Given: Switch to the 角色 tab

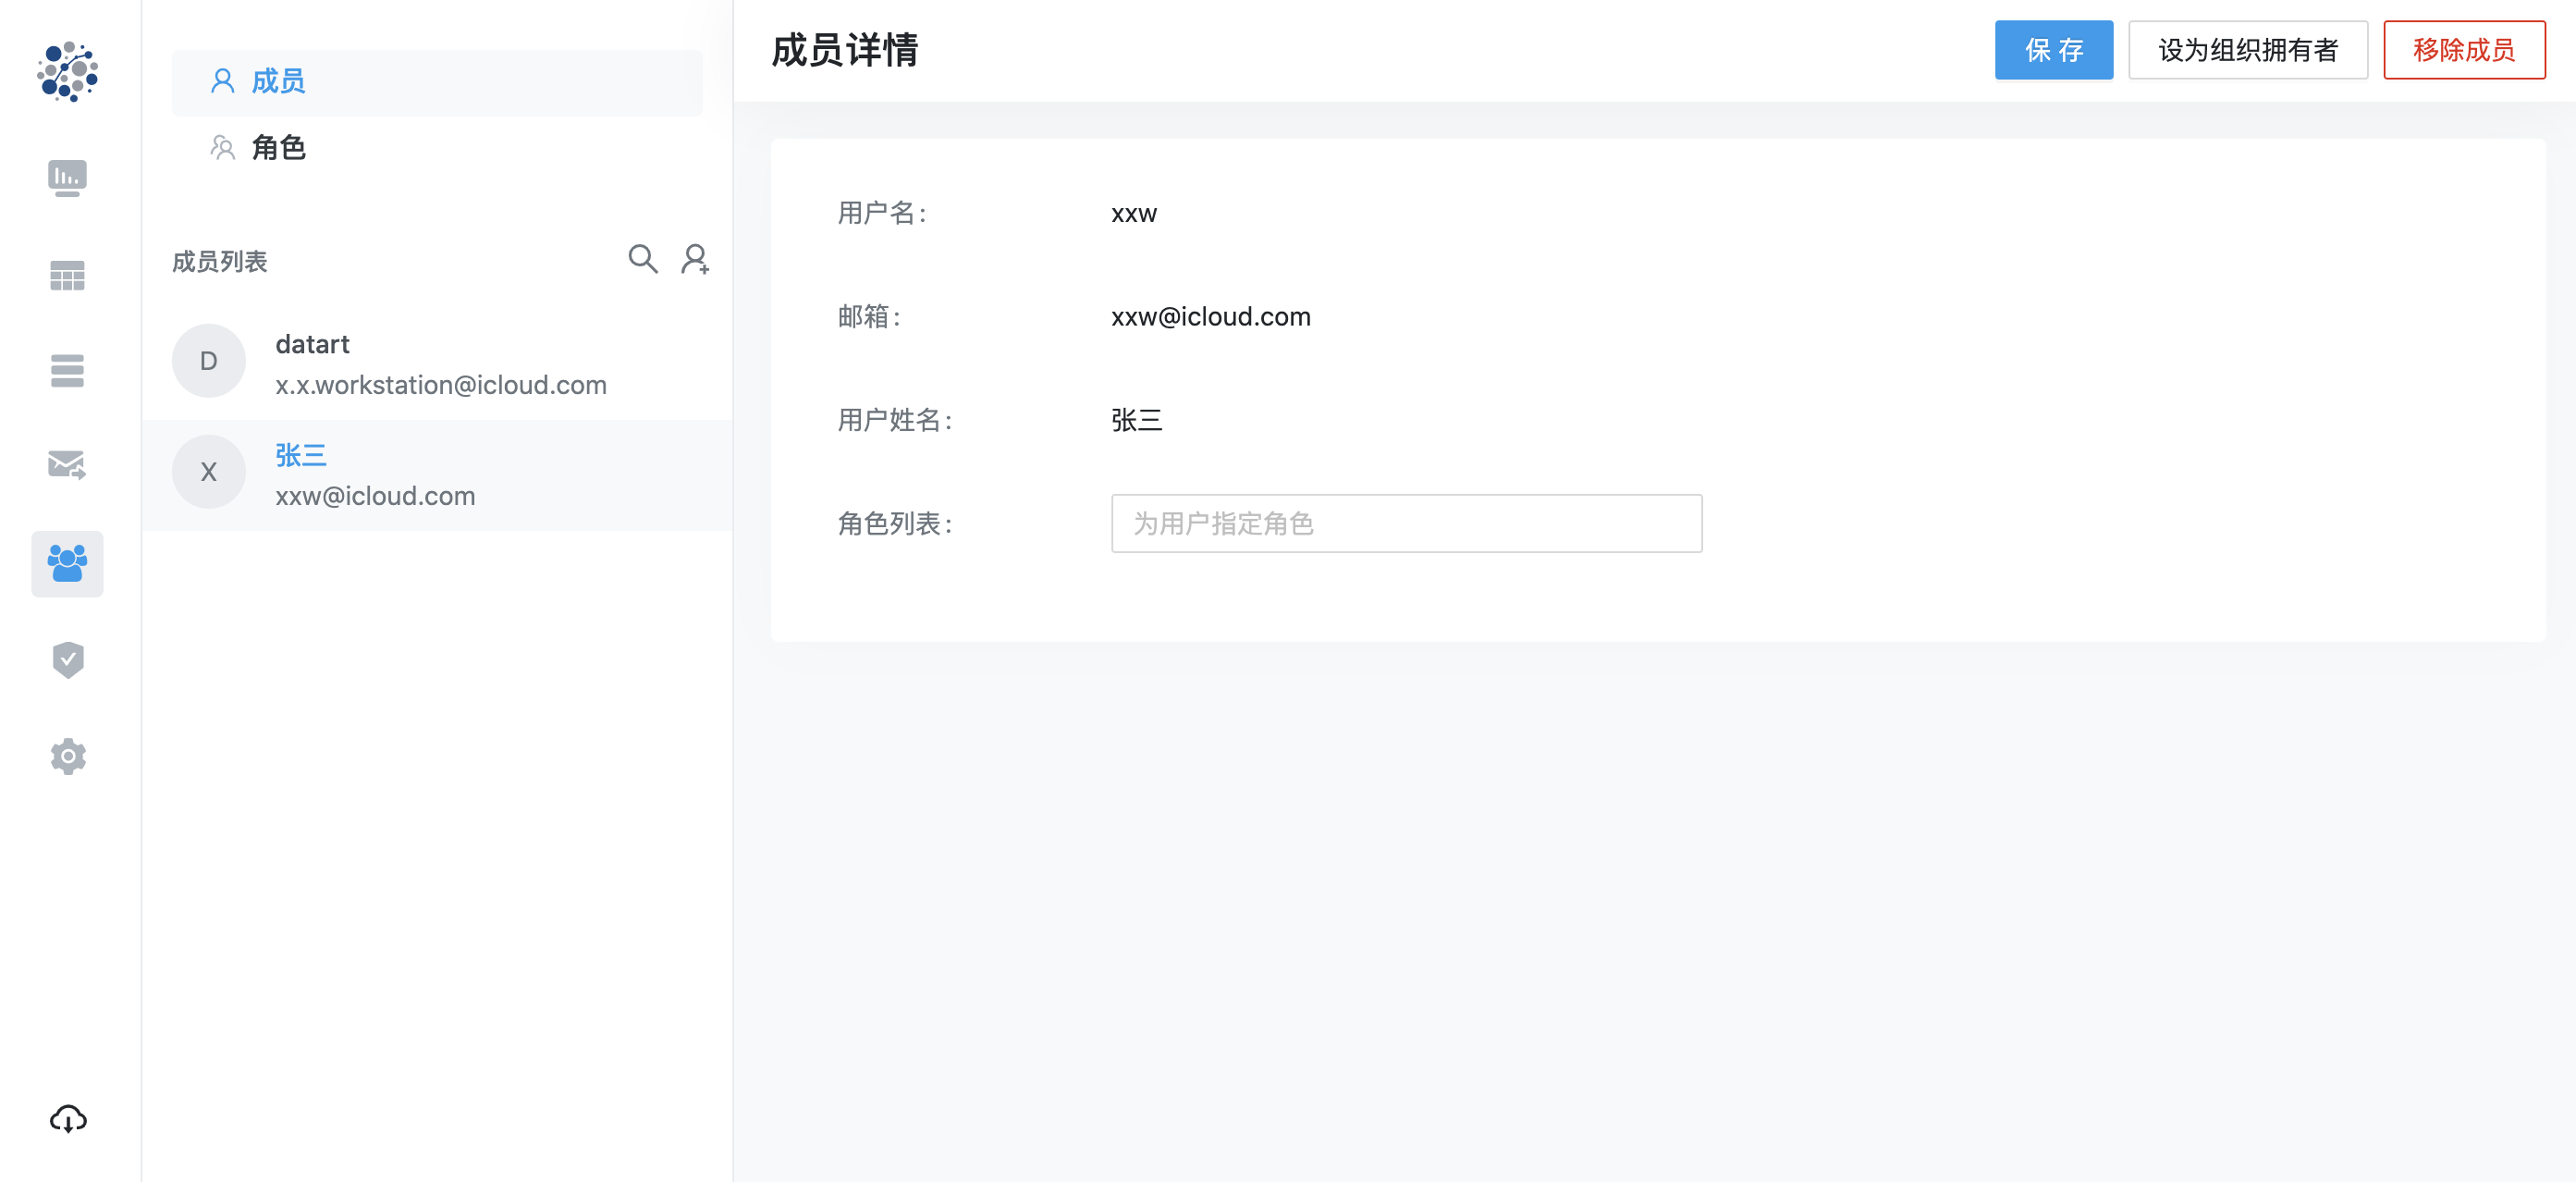Looking at the screenshot, I should (437, 148).
